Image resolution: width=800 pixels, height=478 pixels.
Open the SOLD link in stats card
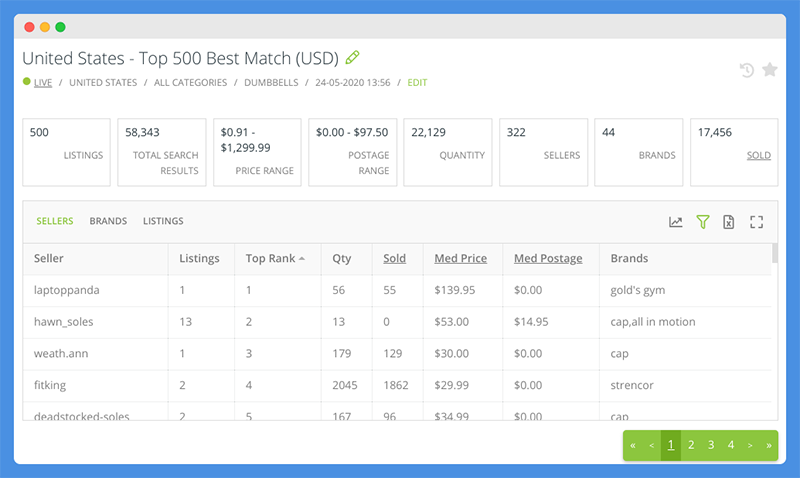point(759,155)
